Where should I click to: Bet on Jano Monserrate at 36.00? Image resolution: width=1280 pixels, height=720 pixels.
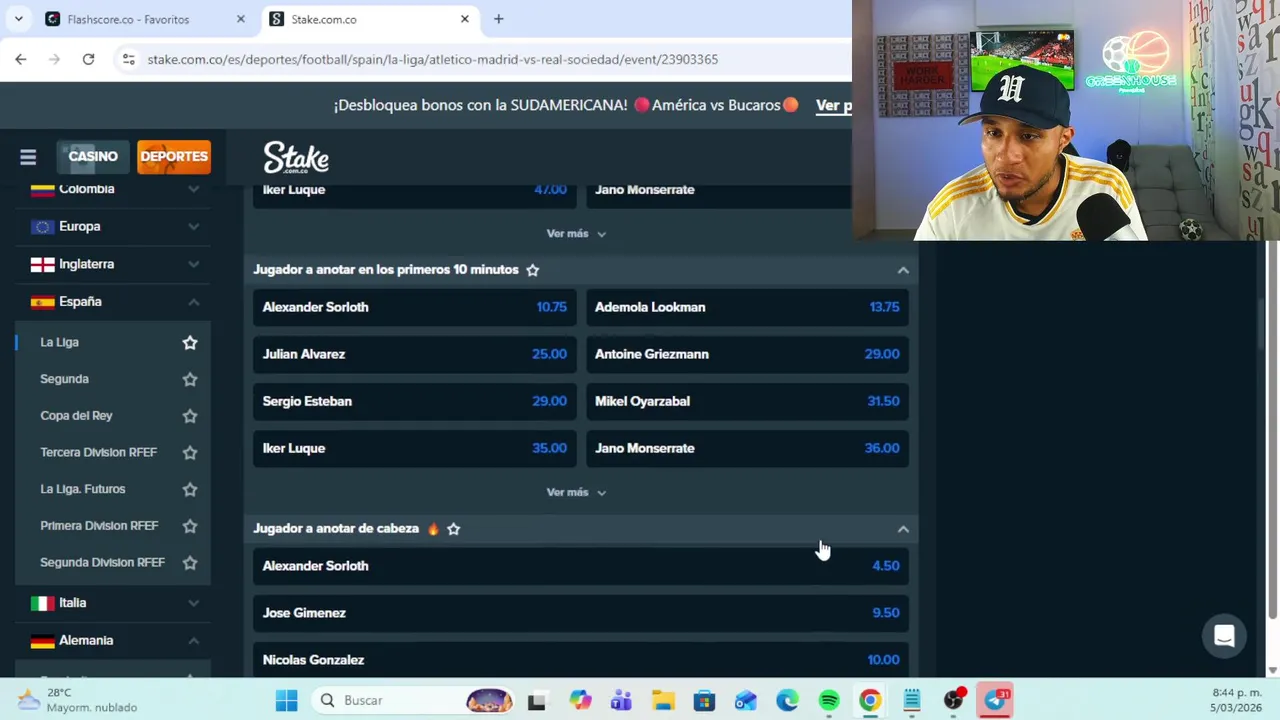coord(747,448)
